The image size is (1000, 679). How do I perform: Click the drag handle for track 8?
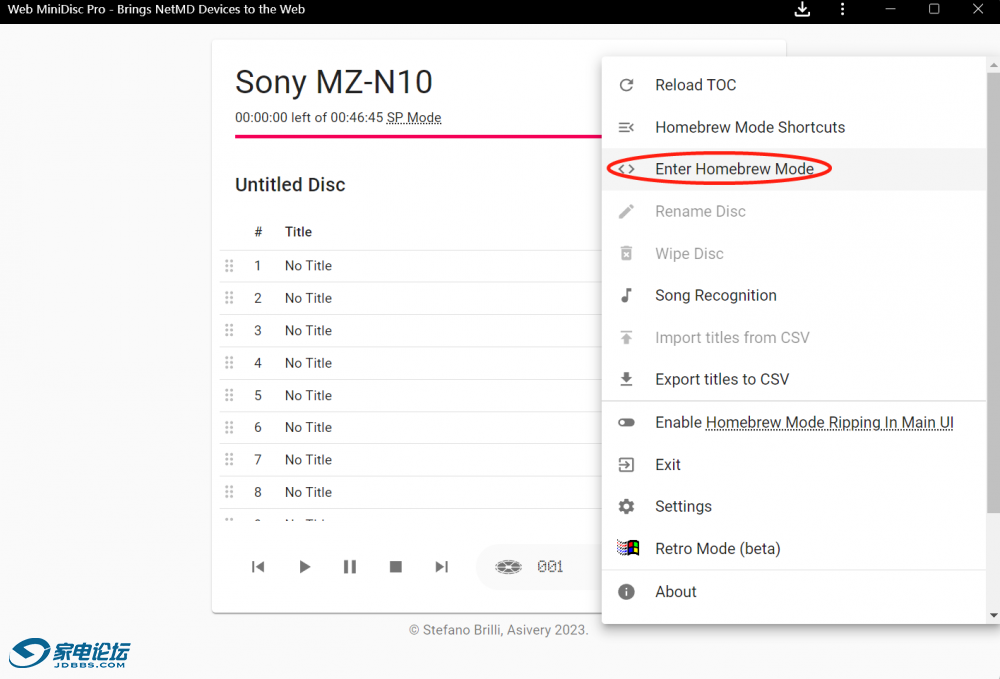229,492
